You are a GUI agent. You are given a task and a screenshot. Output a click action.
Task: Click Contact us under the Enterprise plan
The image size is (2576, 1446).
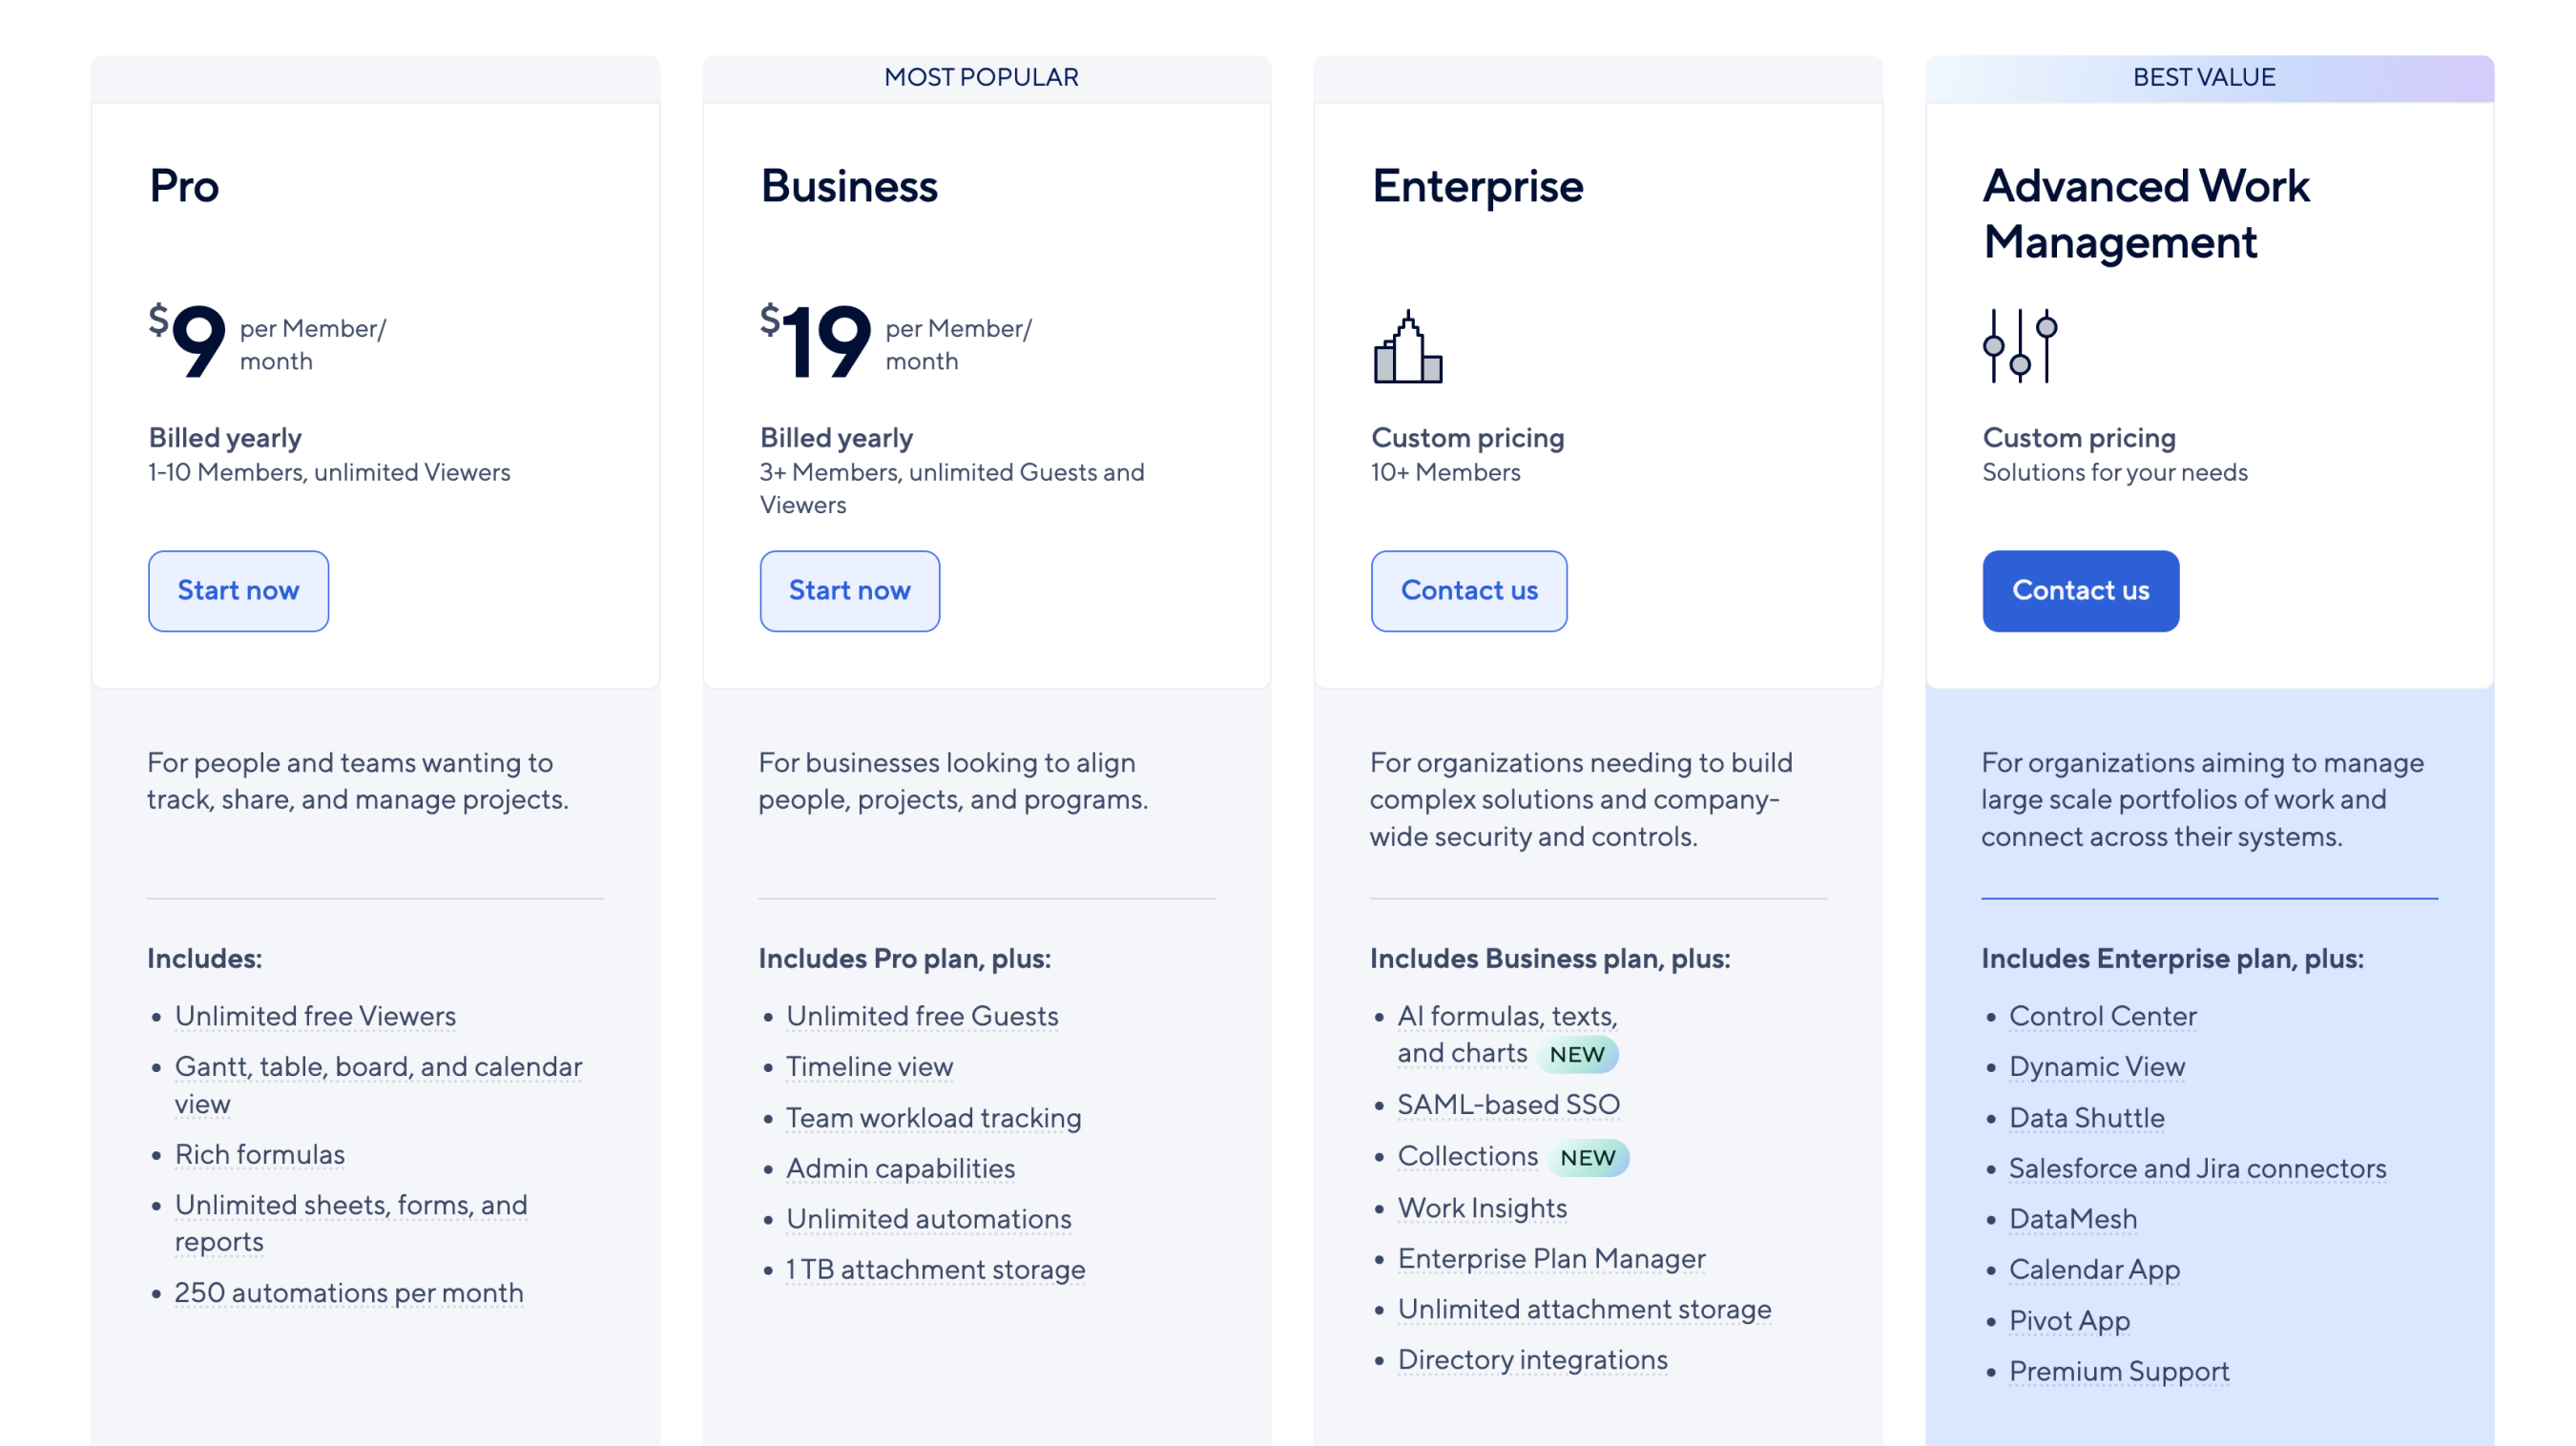pyautogui.click(x=1469, y=591)
